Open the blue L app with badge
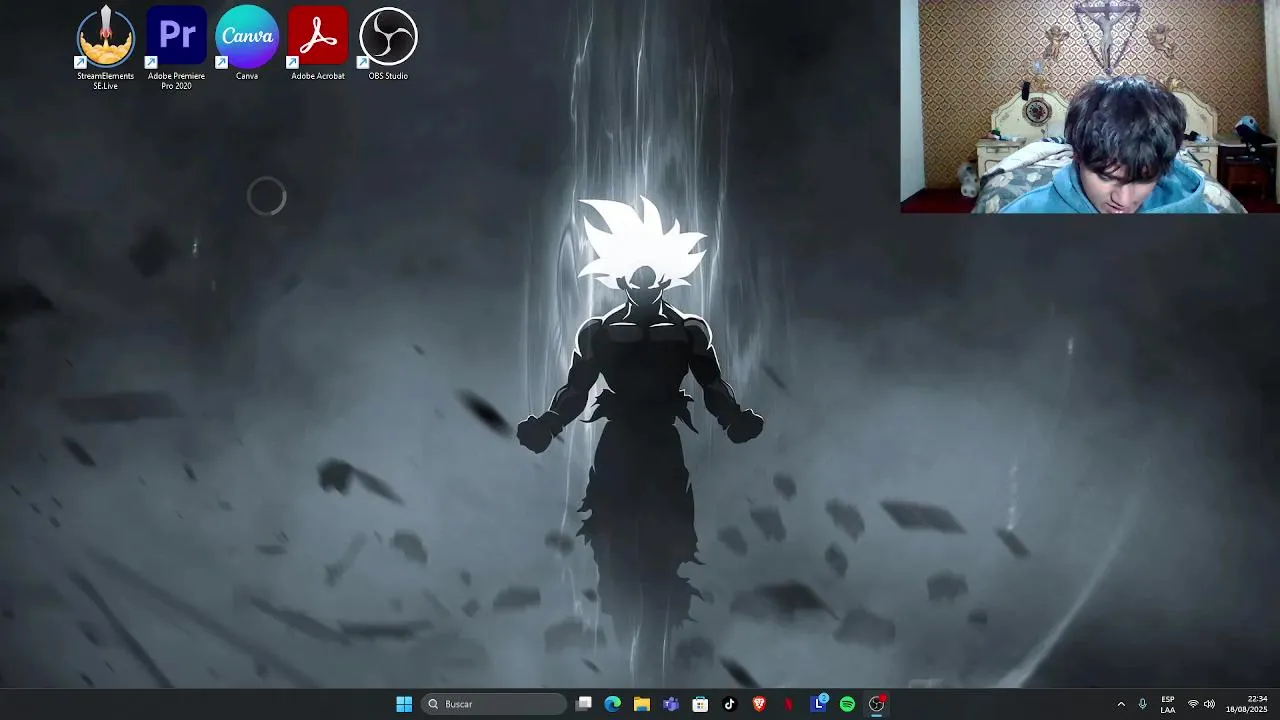Screen dimensions: 1280x720 pyautogui.click(x=819, y=703)
